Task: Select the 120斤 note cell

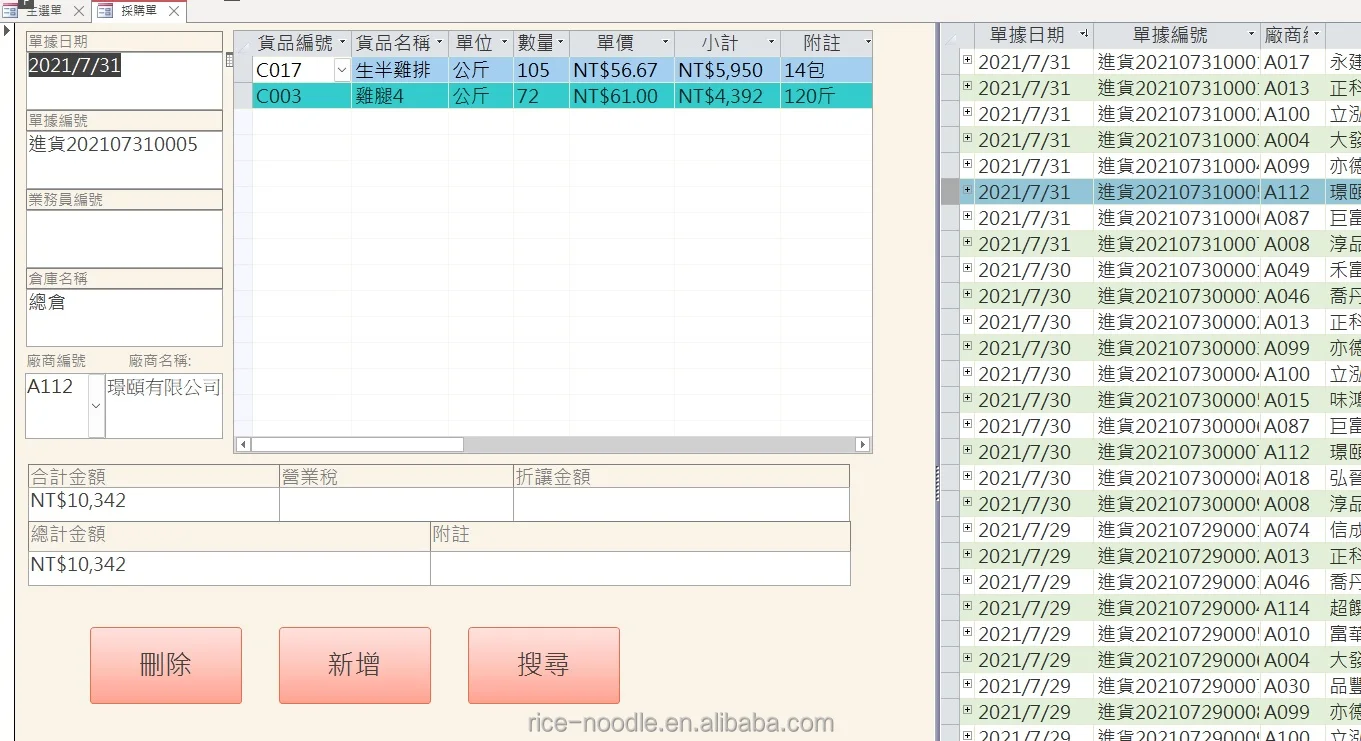Action: click(825, 96)
